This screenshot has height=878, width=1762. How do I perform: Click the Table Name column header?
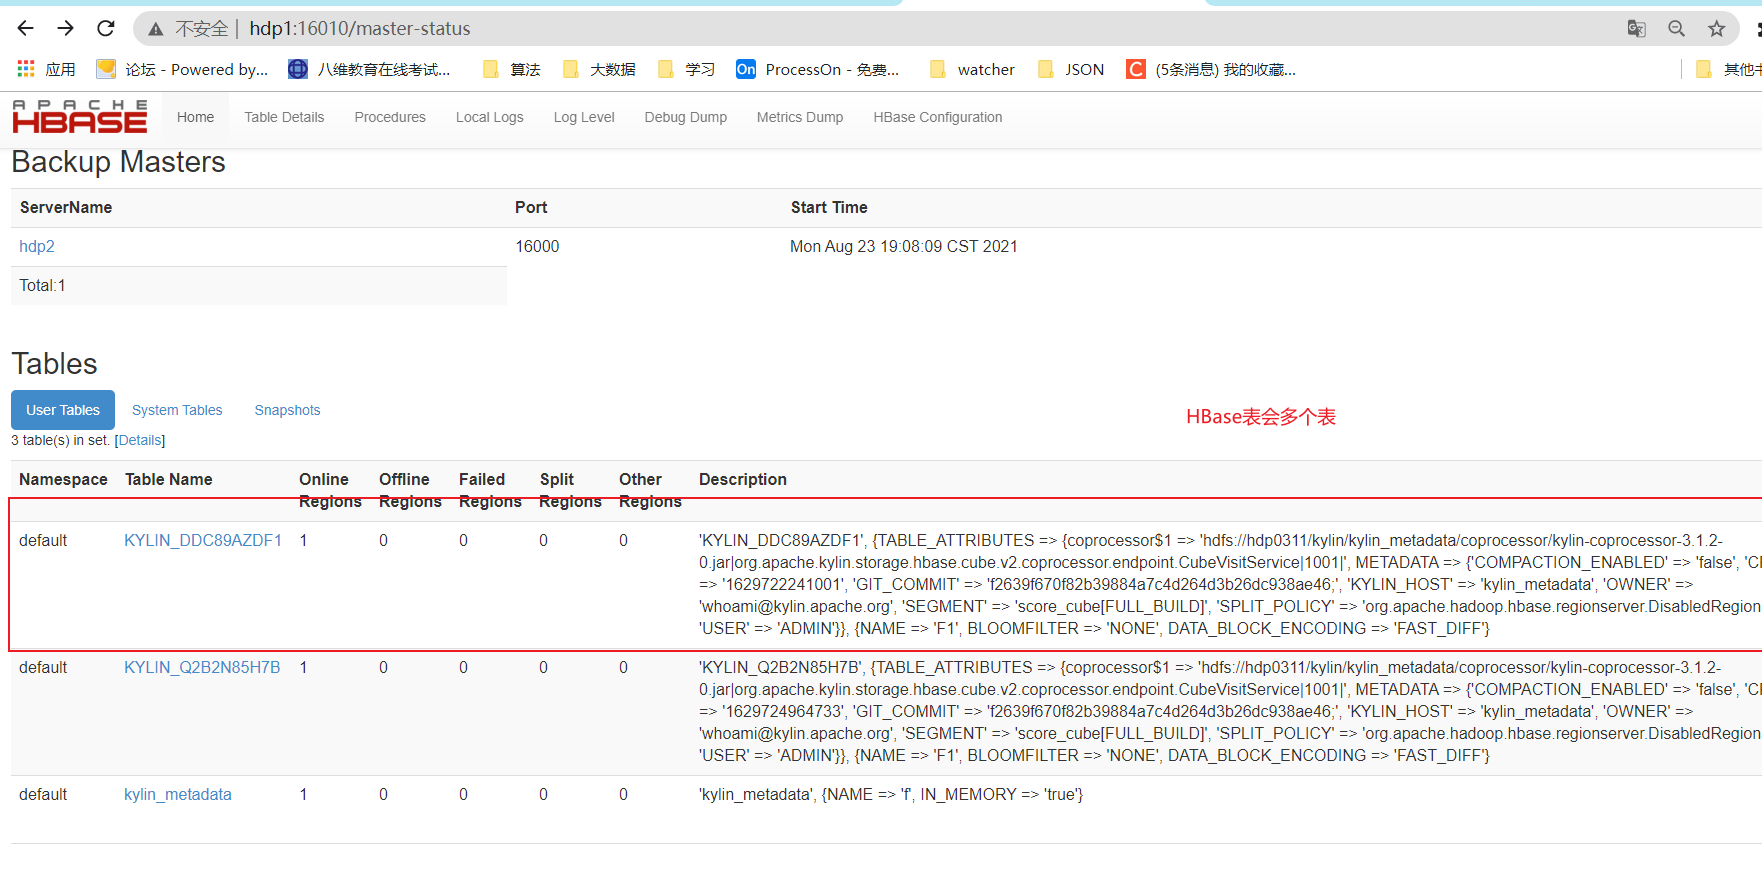(x=169, y=479)
